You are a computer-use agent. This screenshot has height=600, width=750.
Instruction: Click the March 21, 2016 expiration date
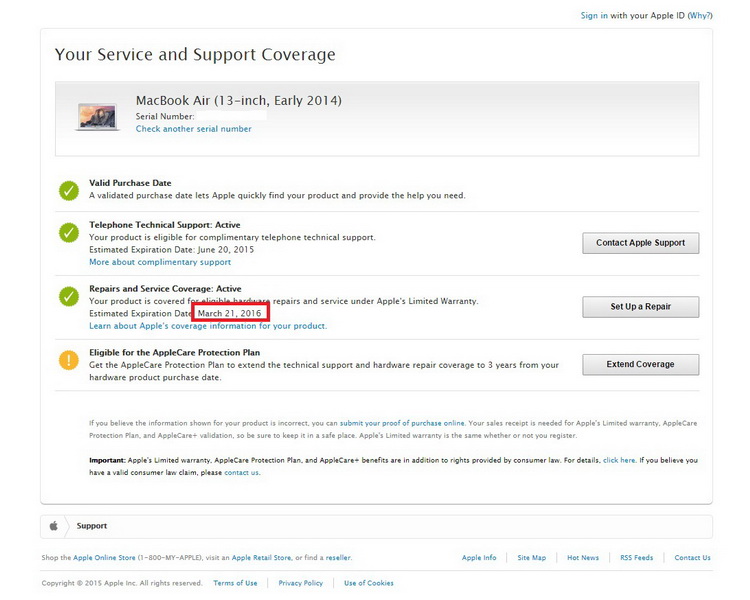point(230,313)
